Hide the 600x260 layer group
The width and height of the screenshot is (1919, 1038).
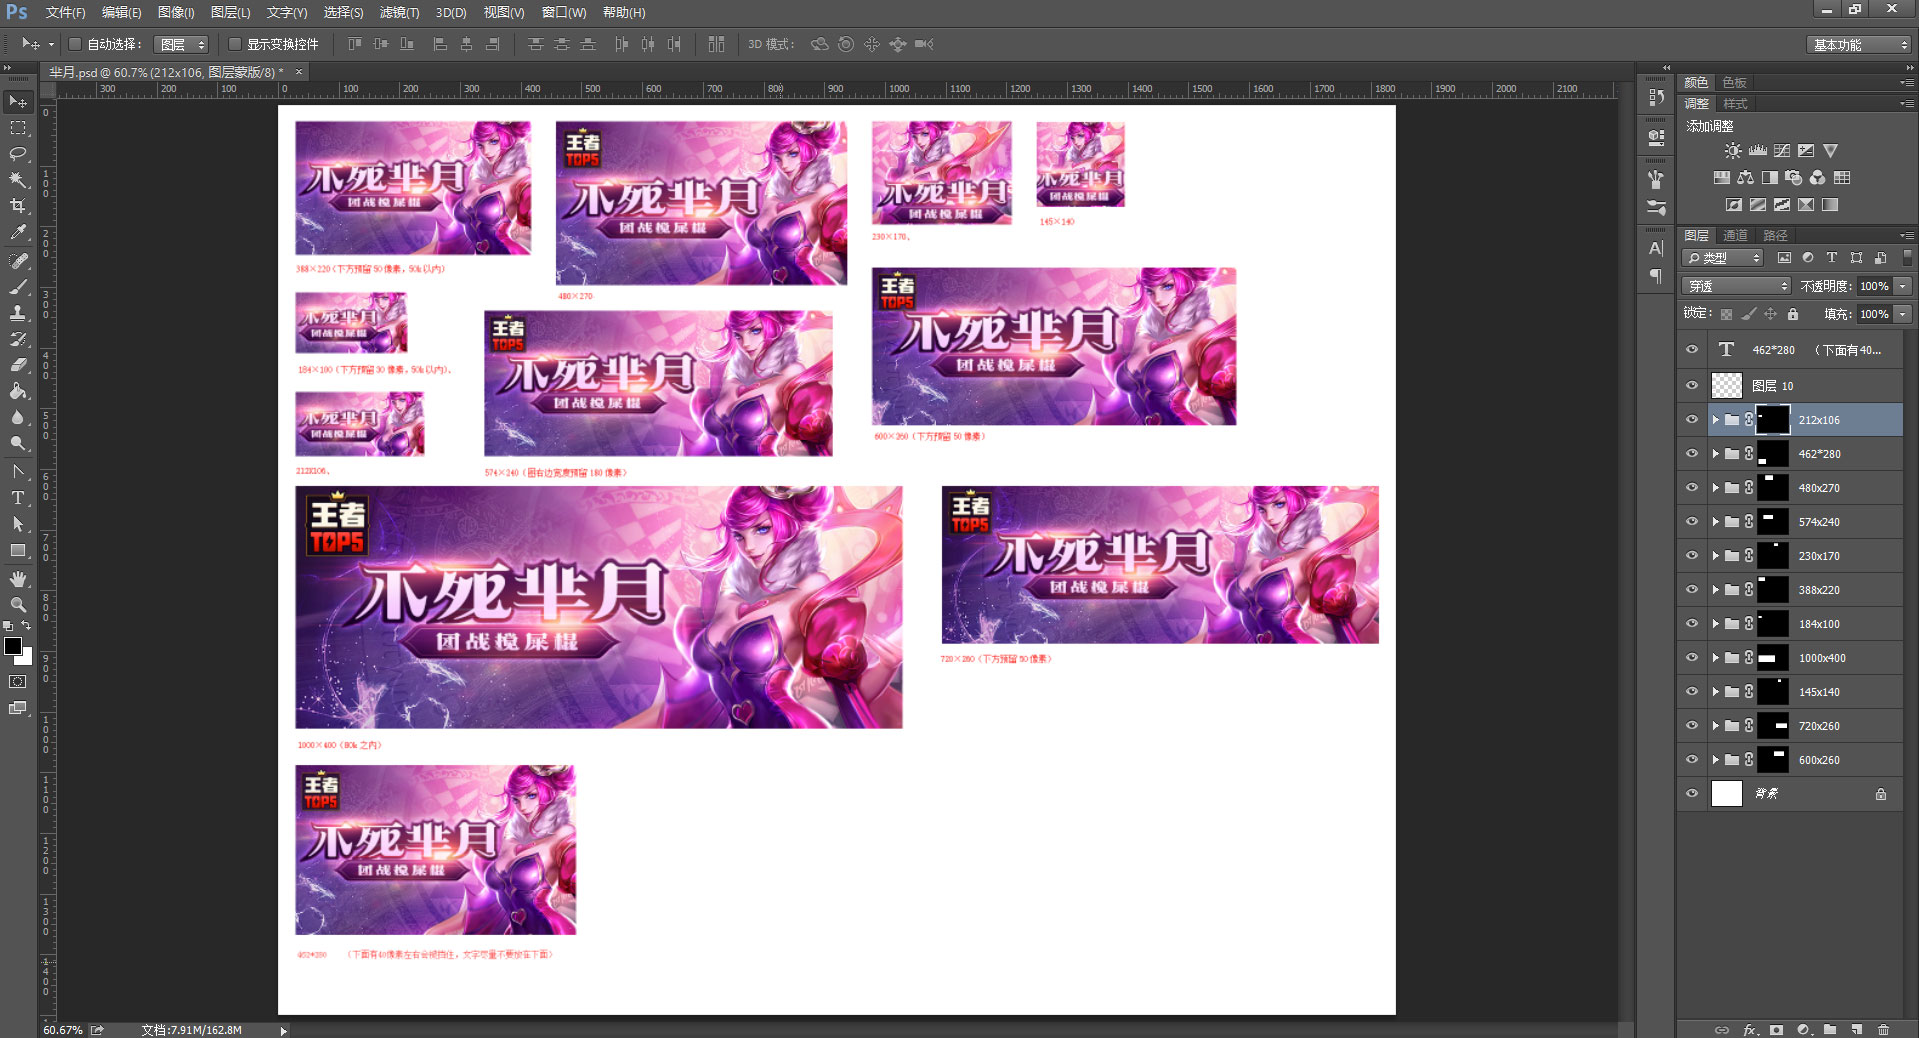[1692, 760]
